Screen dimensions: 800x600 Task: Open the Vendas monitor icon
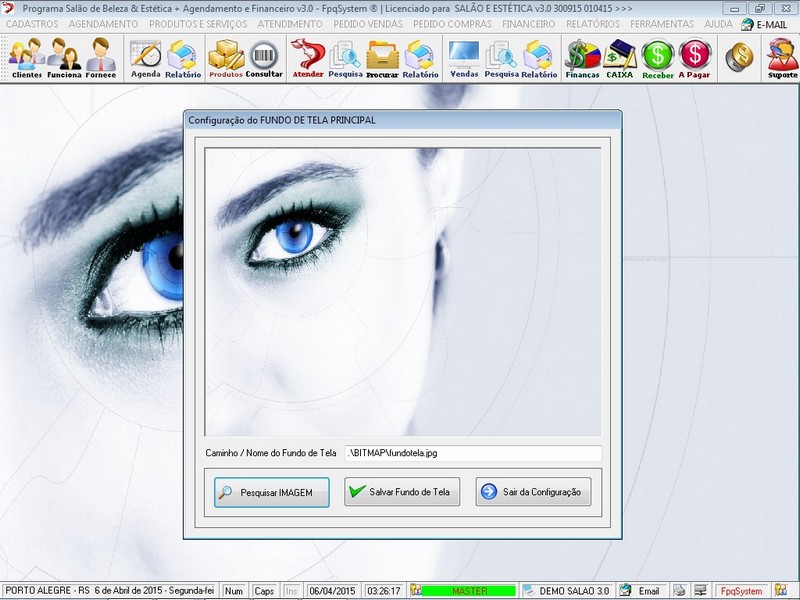464,58
